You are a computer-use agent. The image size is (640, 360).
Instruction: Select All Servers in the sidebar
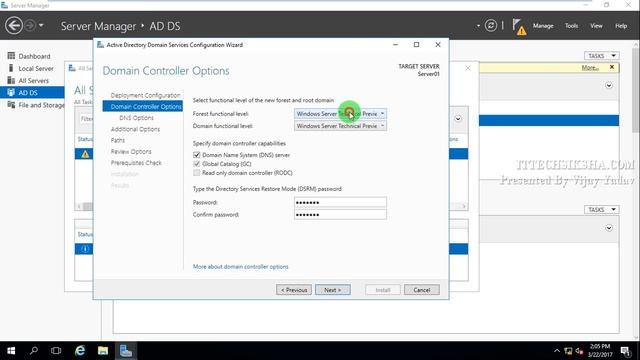[x=33, y=81]
